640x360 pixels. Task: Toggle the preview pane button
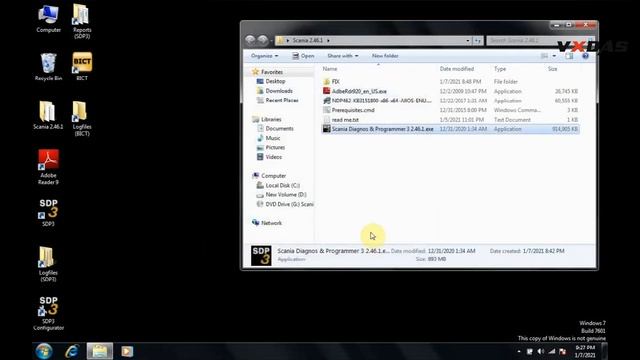[569, 56]
